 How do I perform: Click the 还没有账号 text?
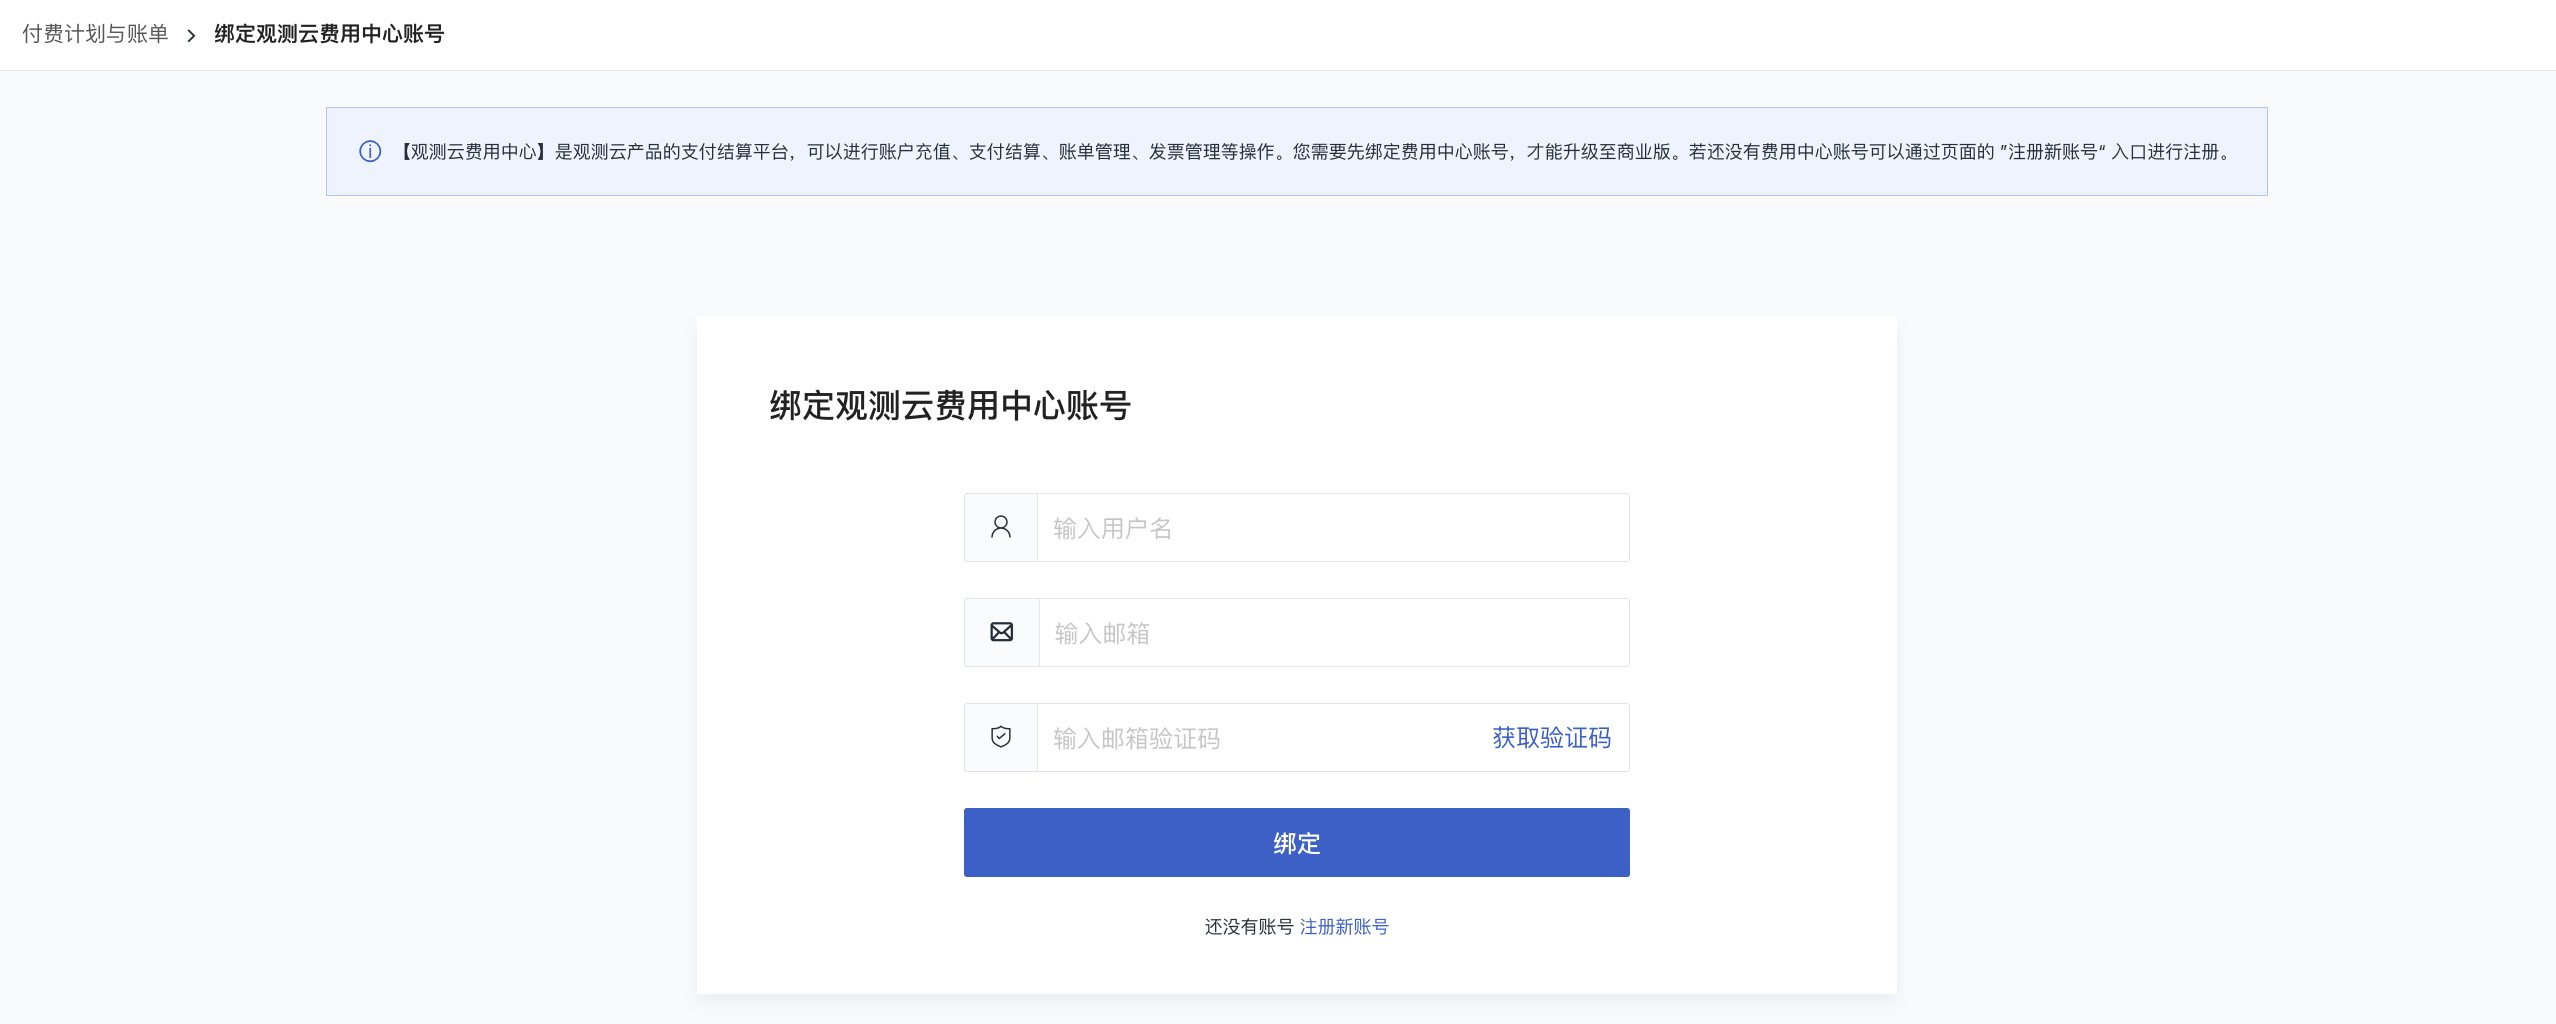click(x=1249, y=927)
